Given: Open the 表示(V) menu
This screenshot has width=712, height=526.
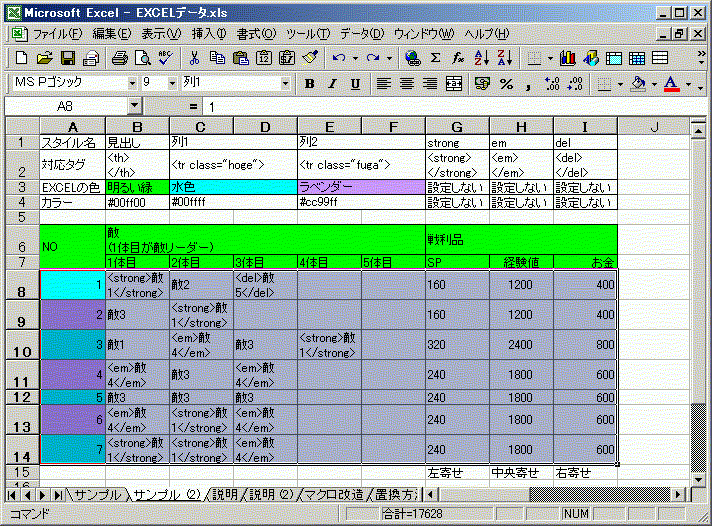Looking at the screenshot, I should [x=161, y=34].
